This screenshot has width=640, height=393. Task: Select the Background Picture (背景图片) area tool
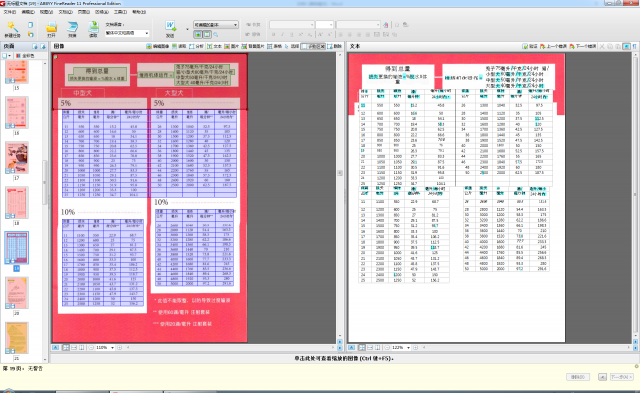[x=253, y=46]
